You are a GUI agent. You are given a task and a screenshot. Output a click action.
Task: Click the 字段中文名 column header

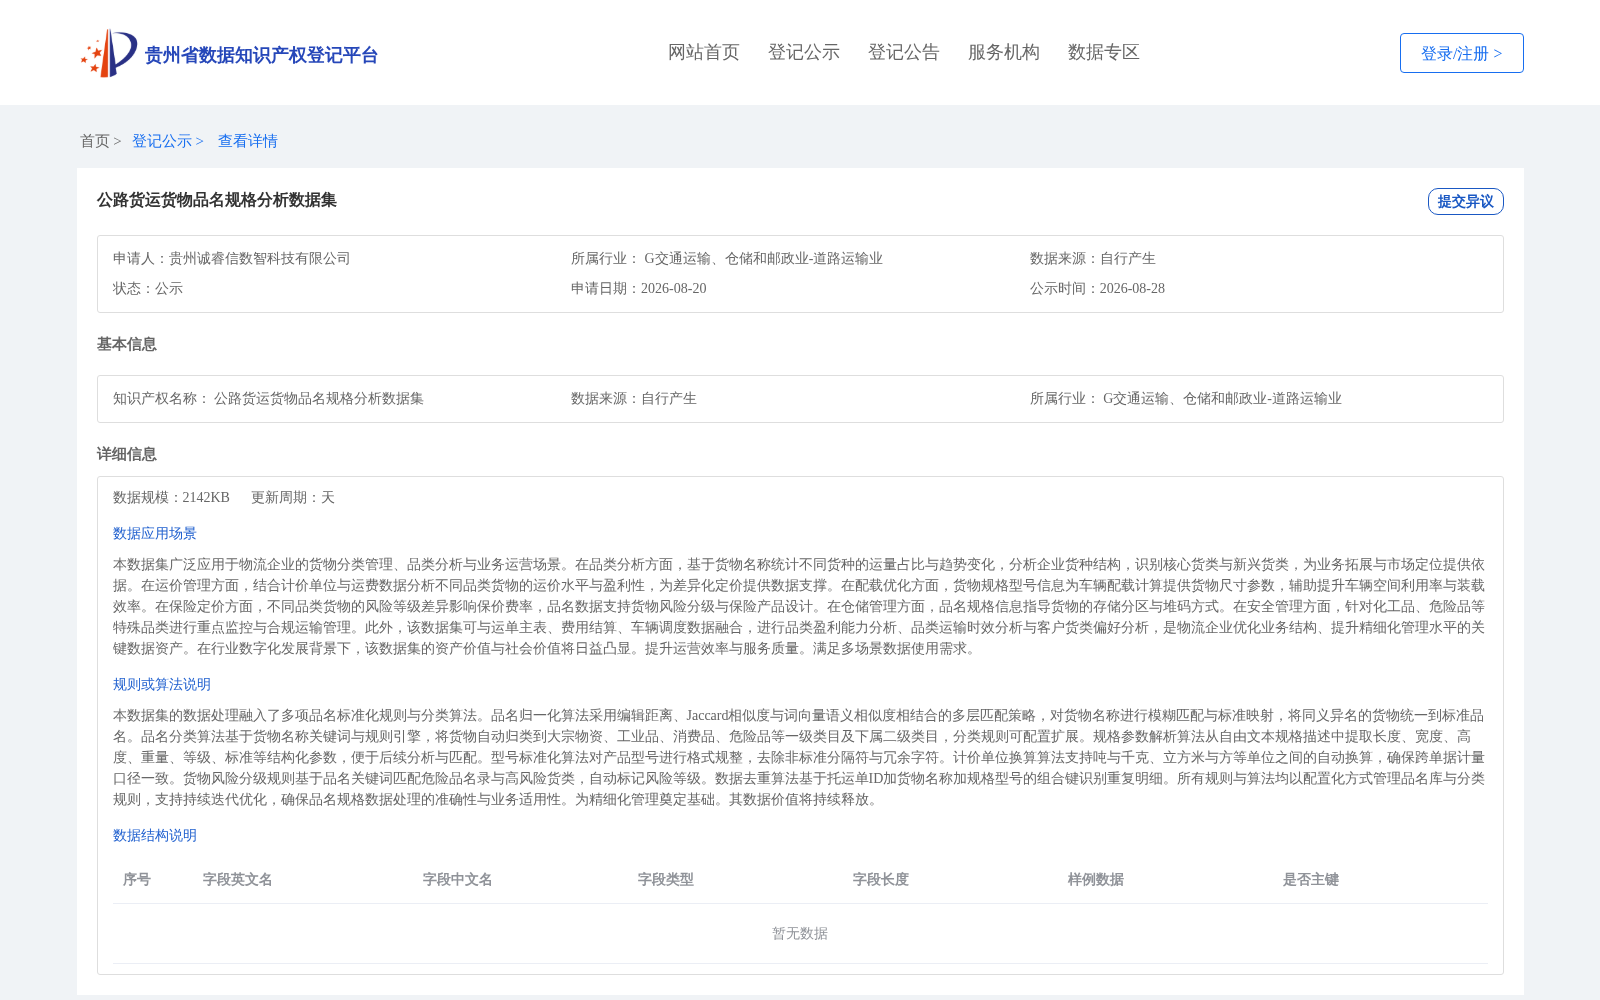tap(458, 879)
